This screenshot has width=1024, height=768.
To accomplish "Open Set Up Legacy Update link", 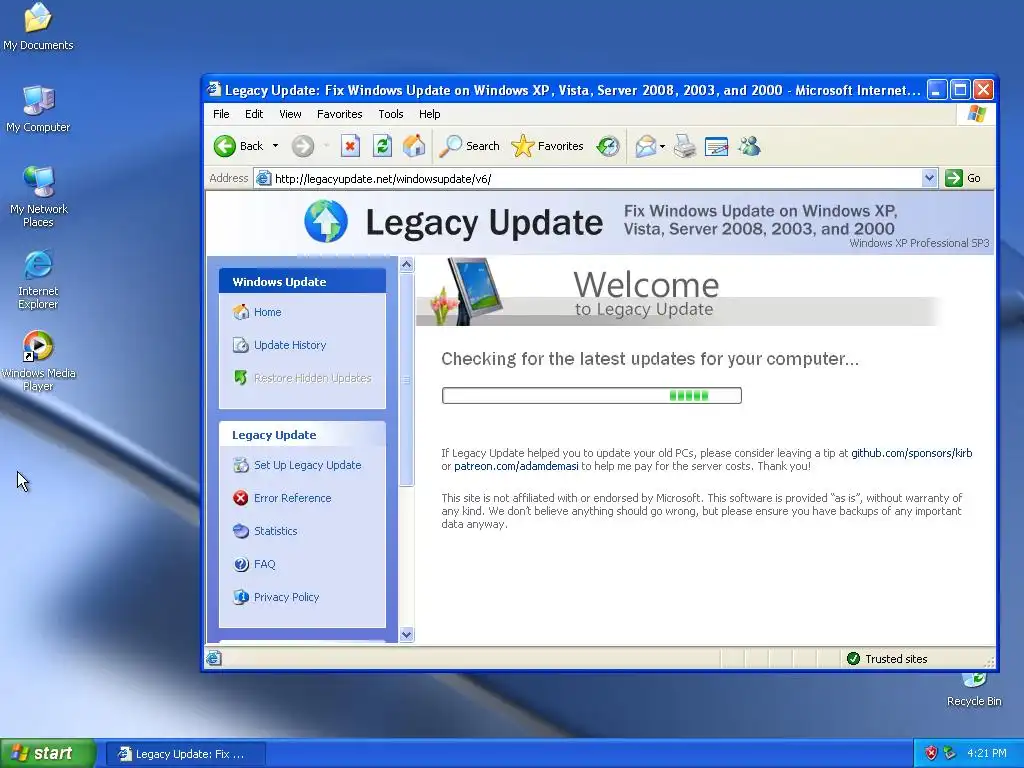I will pyautogui.click(x=307, y=465).
